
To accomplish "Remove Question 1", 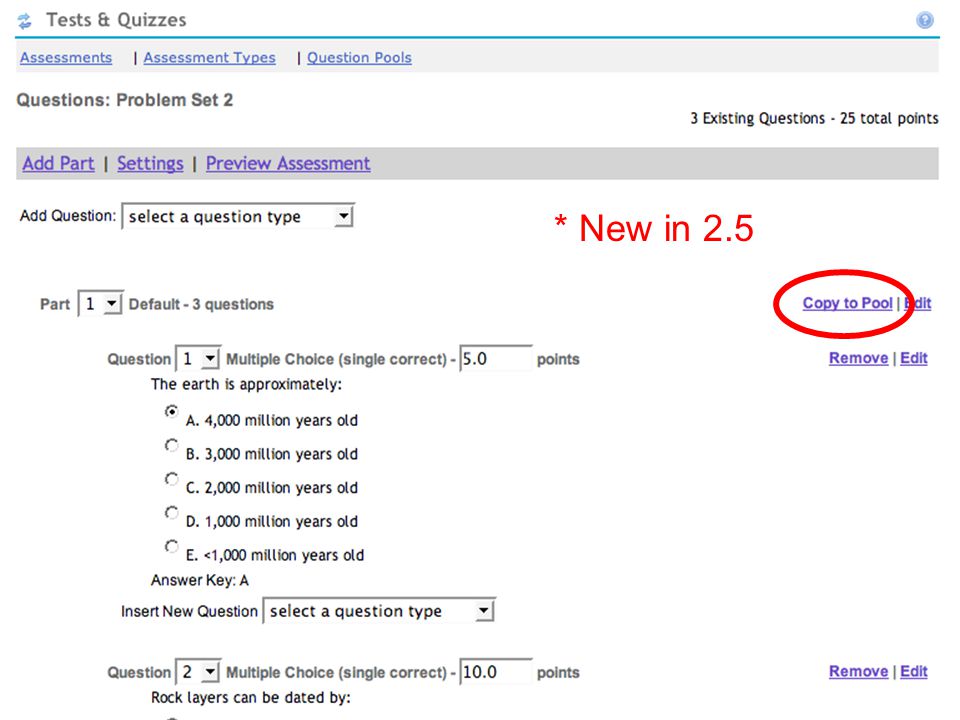I will click(x=858, y=358).
